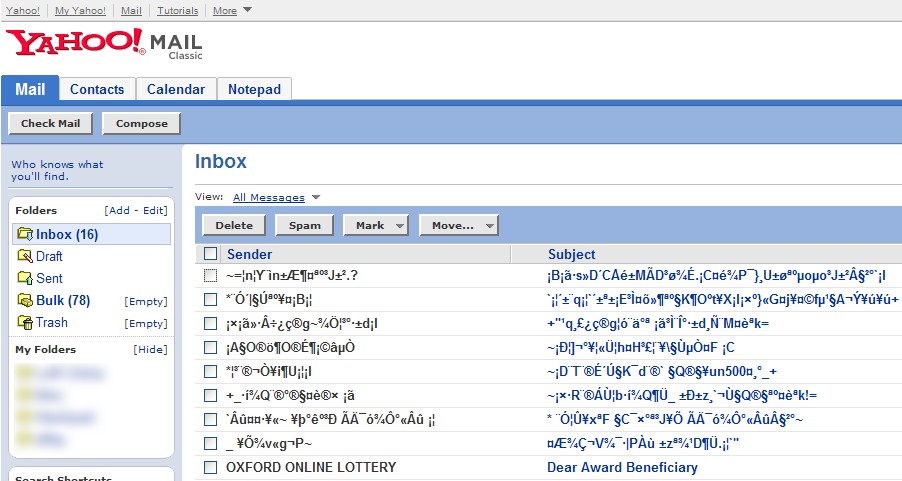This screenshot has height=481, width=902.
Task: Open the Sent folder link
Action: 49,278
